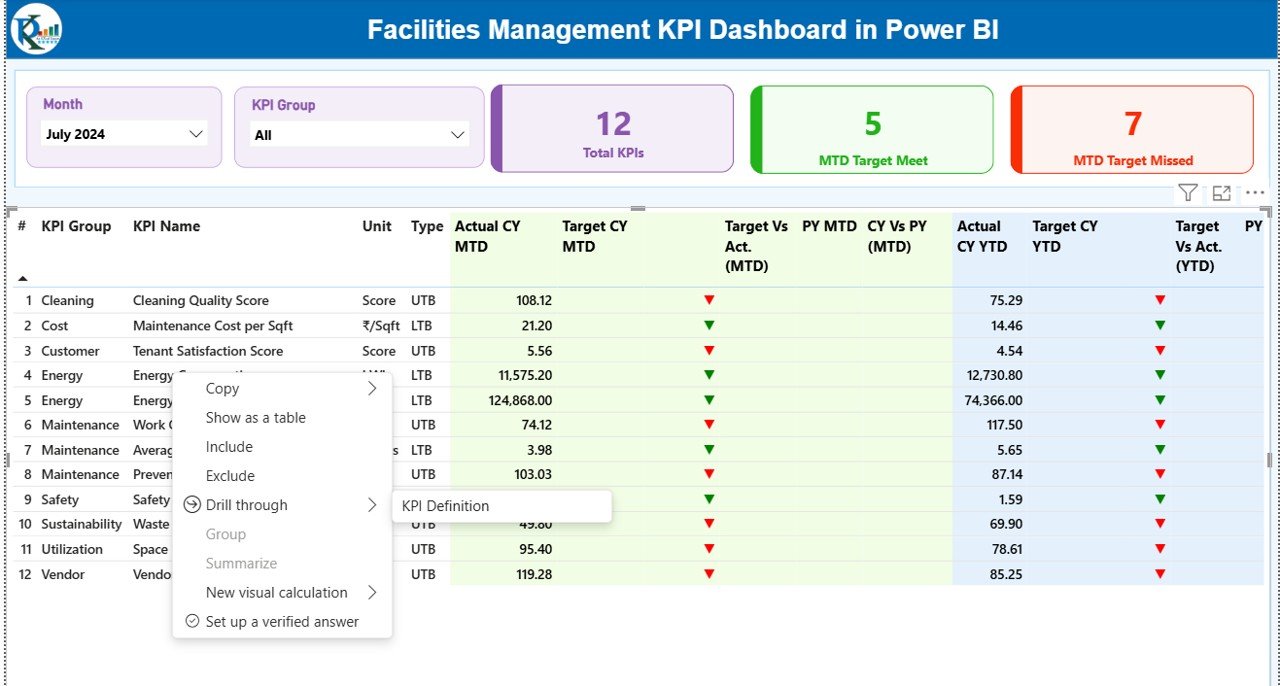The image size is (1280, 686).
Task: Click the MTD Target Missed card
Action: pyautogui.click(x=1132, y=130)
